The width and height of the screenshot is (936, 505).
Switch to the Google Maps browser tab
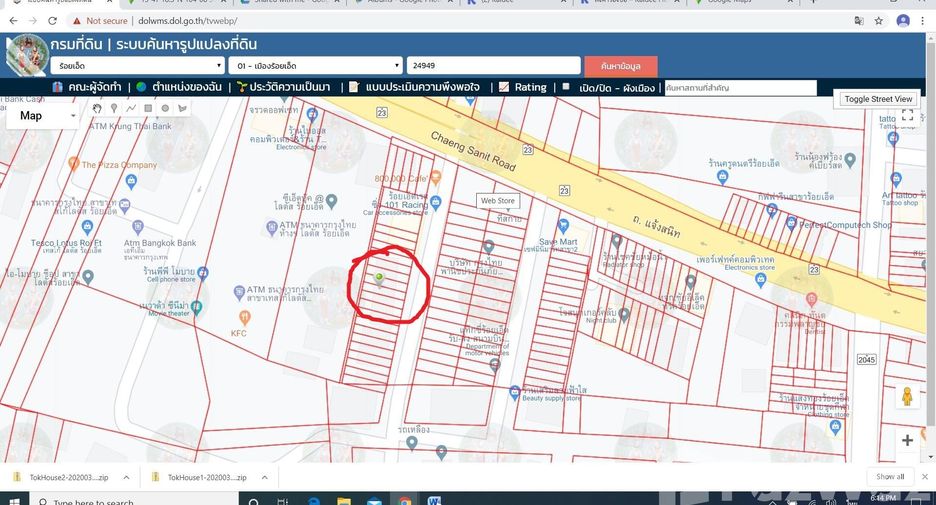click(x=743, y=3)
